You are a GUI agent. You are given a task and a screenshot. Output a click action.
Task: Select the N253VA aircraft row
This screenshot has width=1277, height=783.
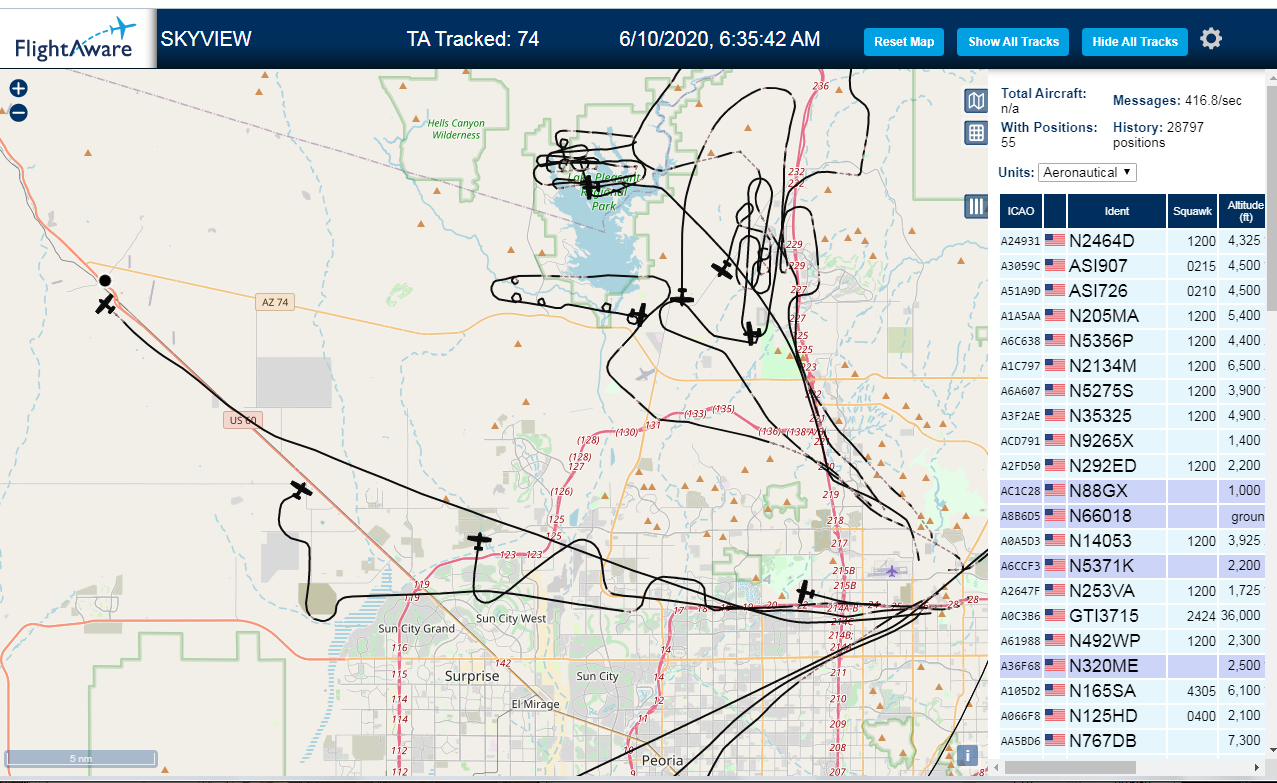(1132, 591)
